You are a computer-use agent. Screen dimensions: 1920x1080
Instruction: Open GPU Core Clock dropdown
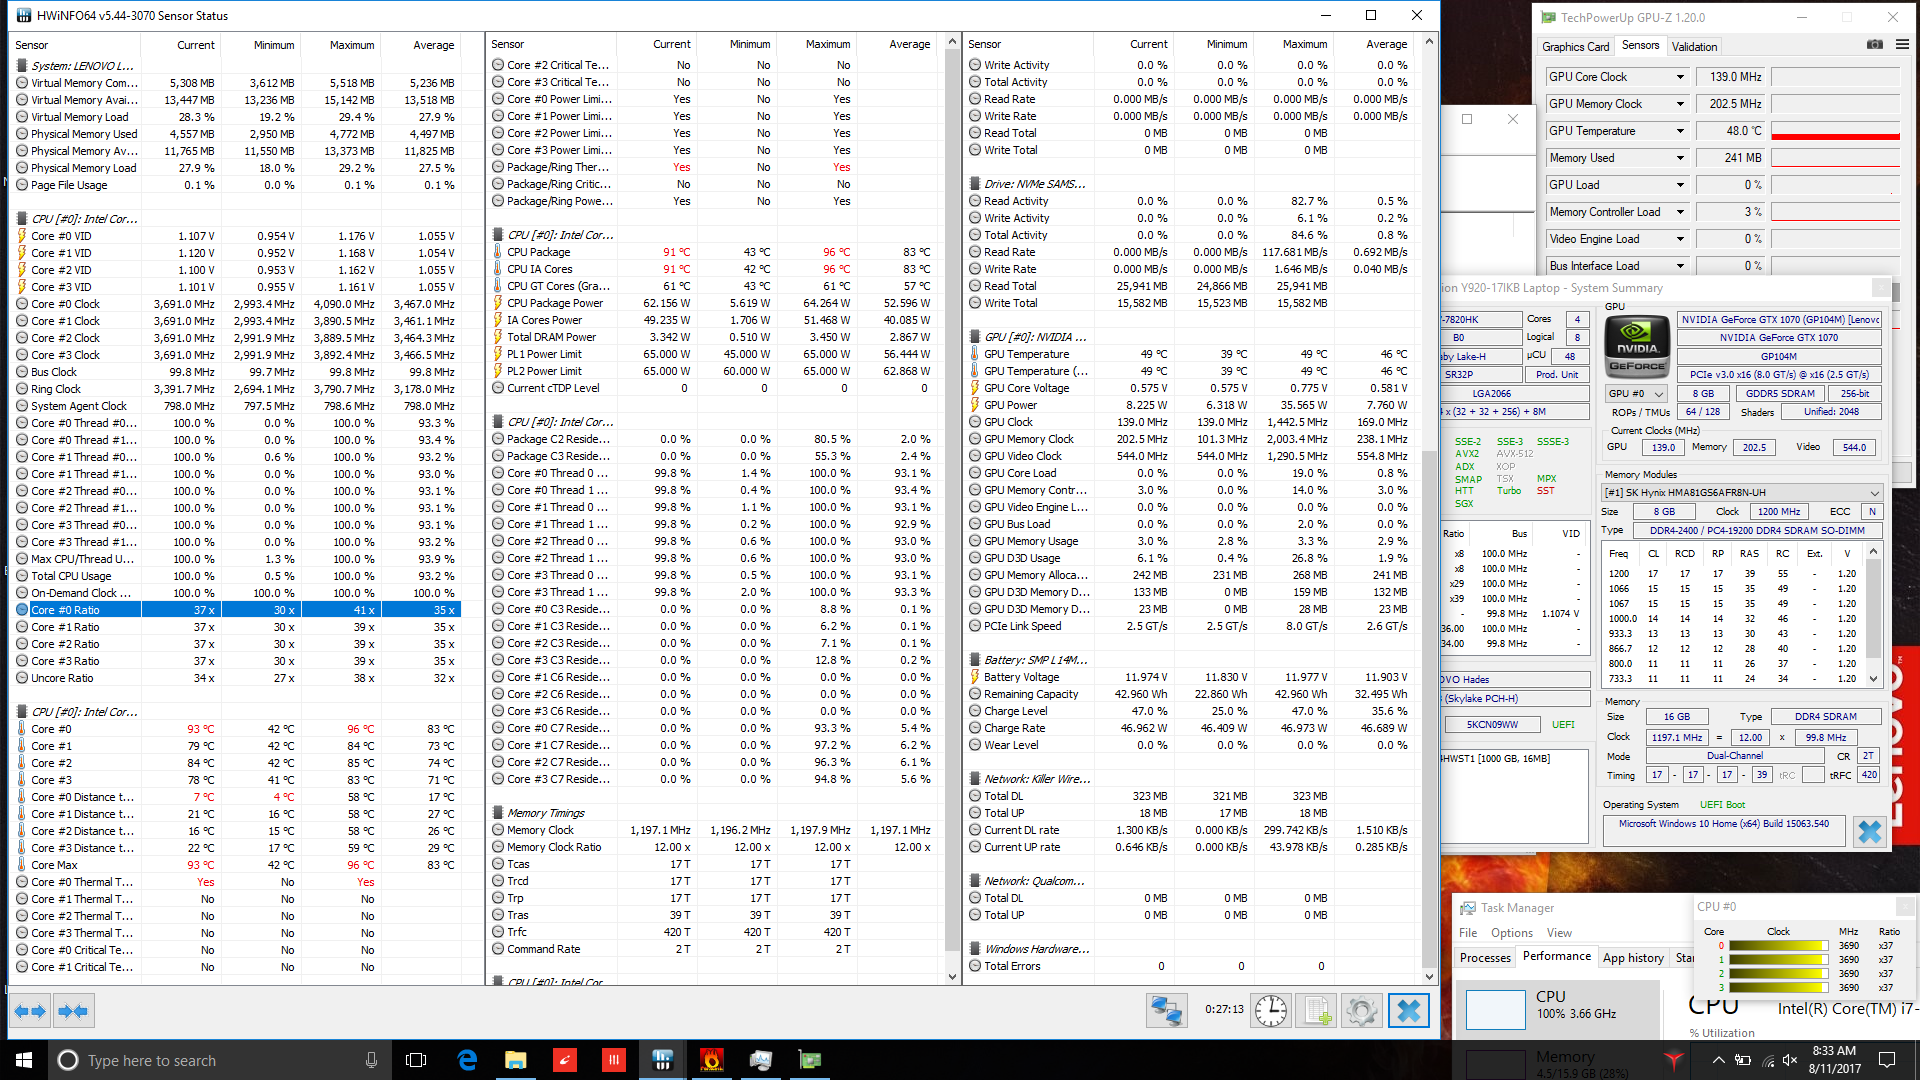coord(1680,77)
